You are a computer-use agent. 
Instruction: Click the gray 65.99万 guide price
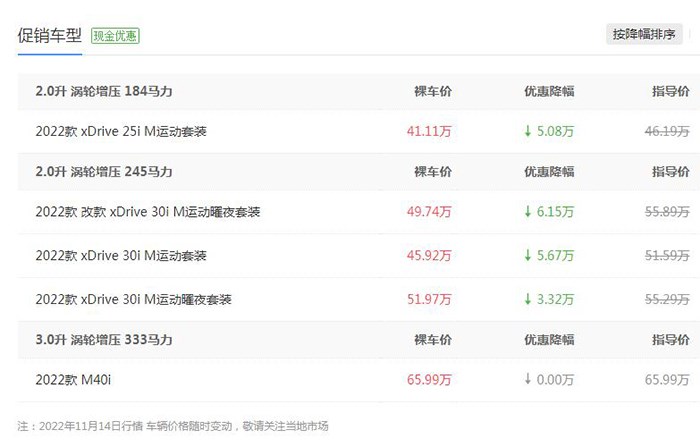(x=667, y=380)
